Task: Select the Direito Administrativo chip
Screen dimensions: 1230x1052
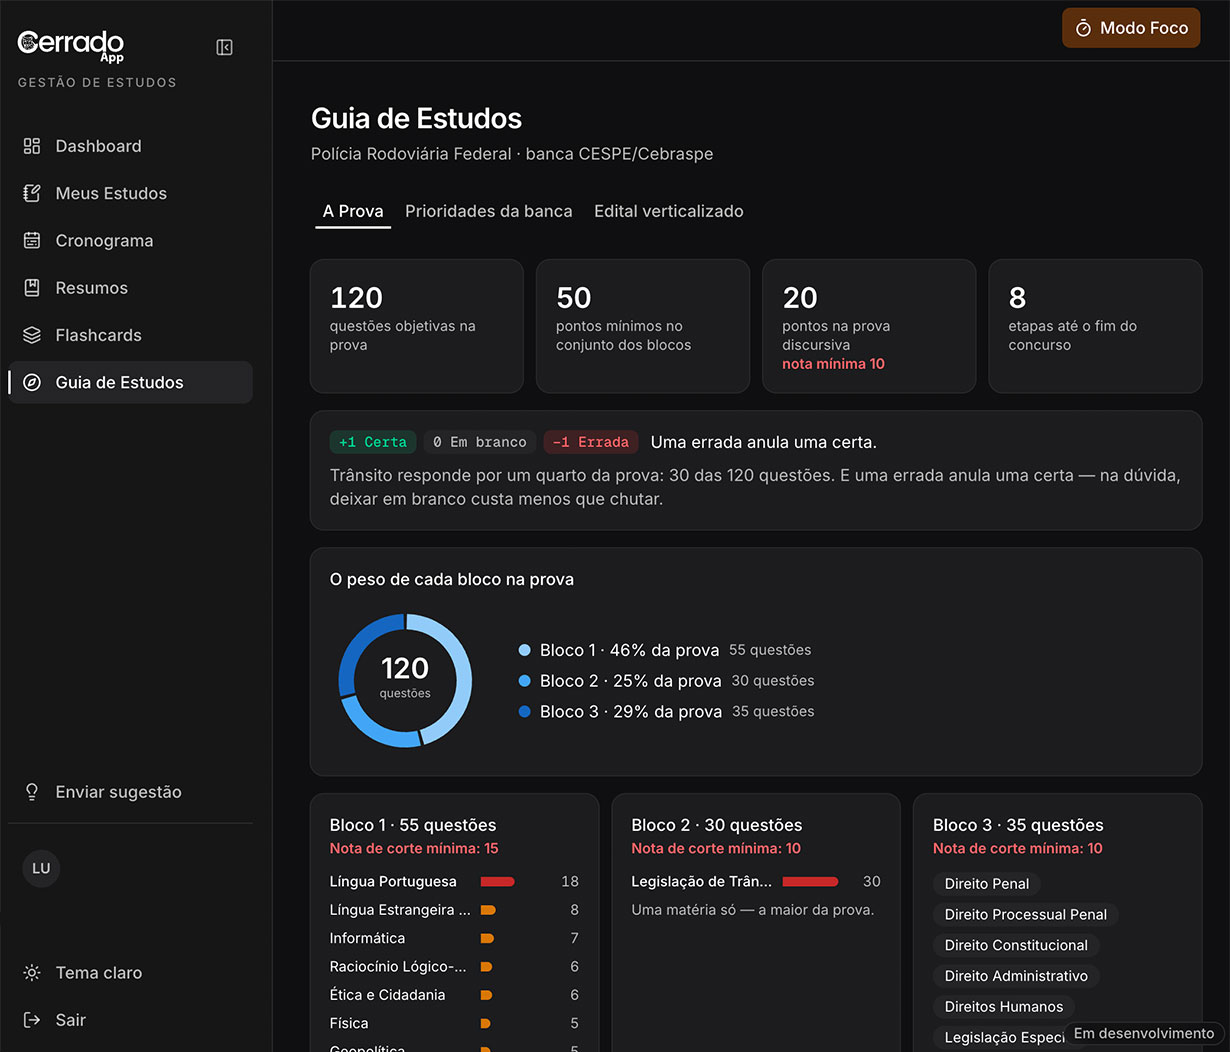Action: [1016, 976]
